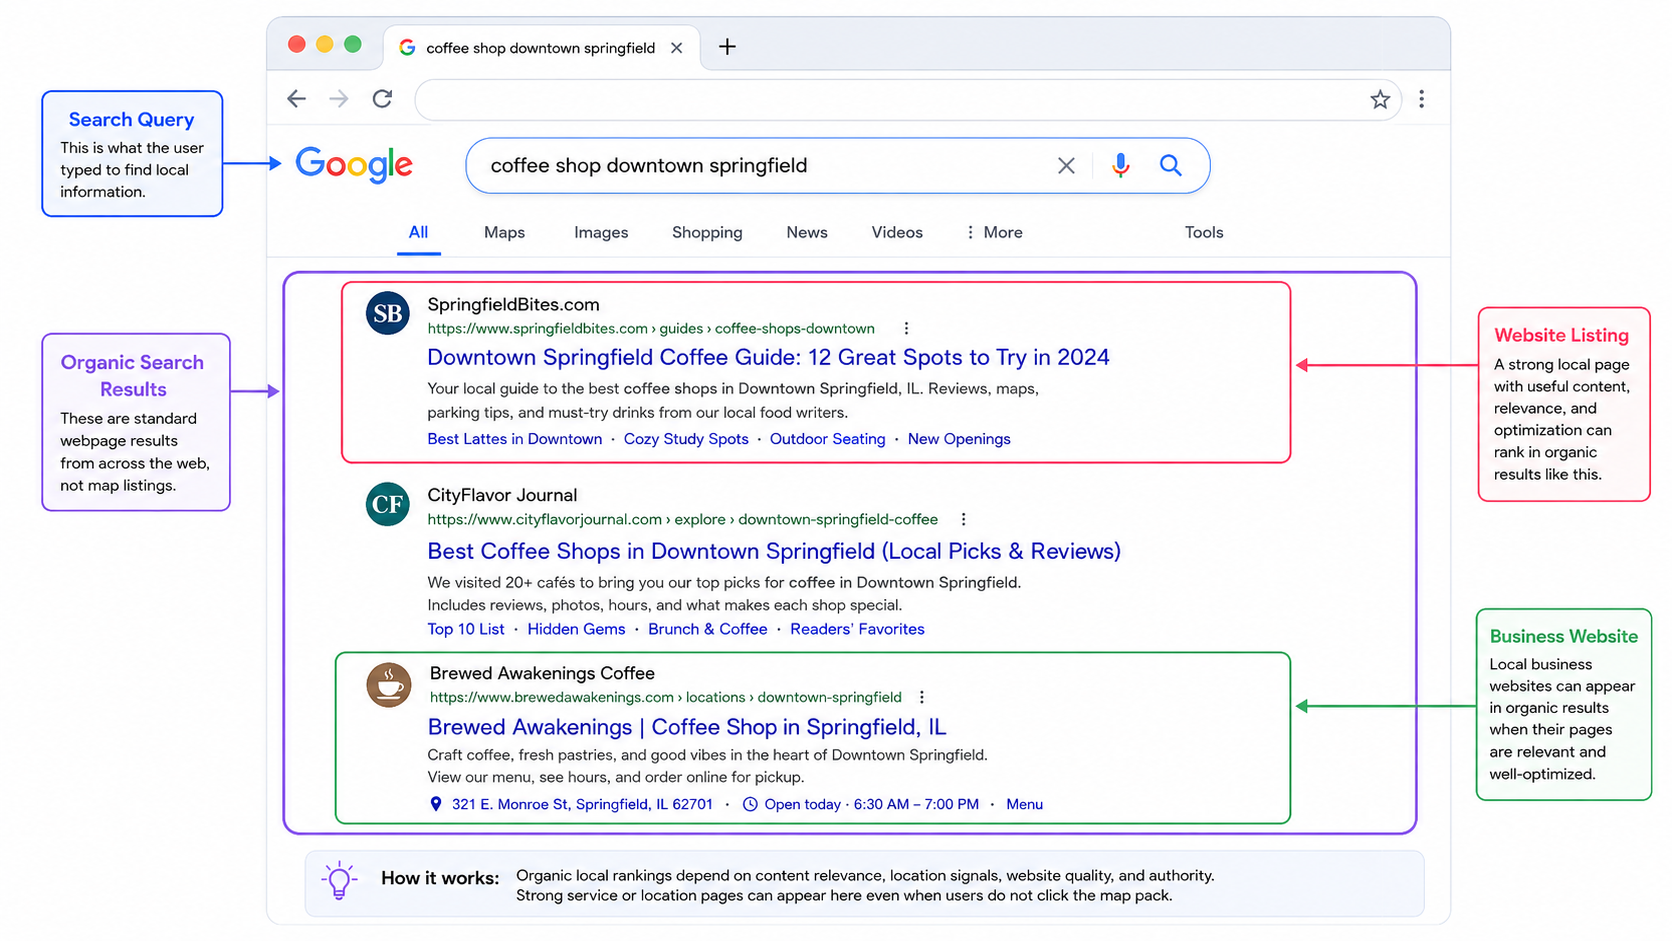Image resolution: width=1672 pixels, height=941 pixels.
Task: Open Best Coffee Shops in Downtown Springfield result
Action: pos(774,552)
